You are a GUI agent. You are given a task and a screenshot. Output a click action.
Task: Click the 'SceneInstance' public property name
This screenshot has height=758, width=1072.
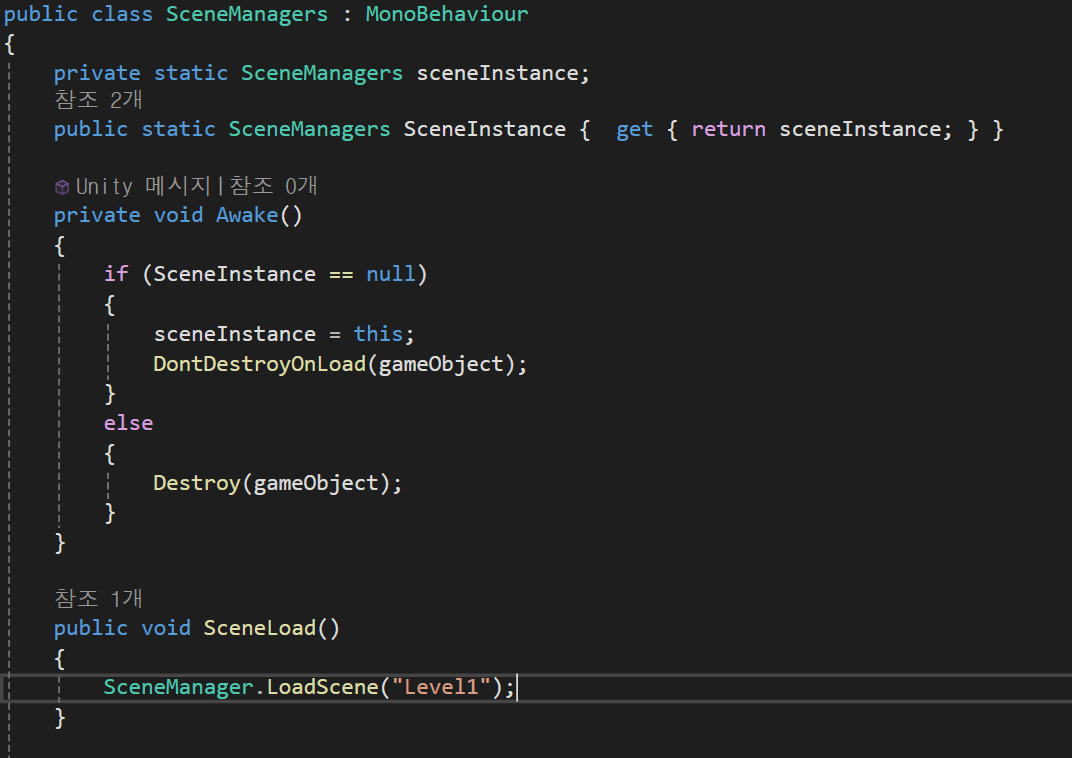(x=485, y=129)
